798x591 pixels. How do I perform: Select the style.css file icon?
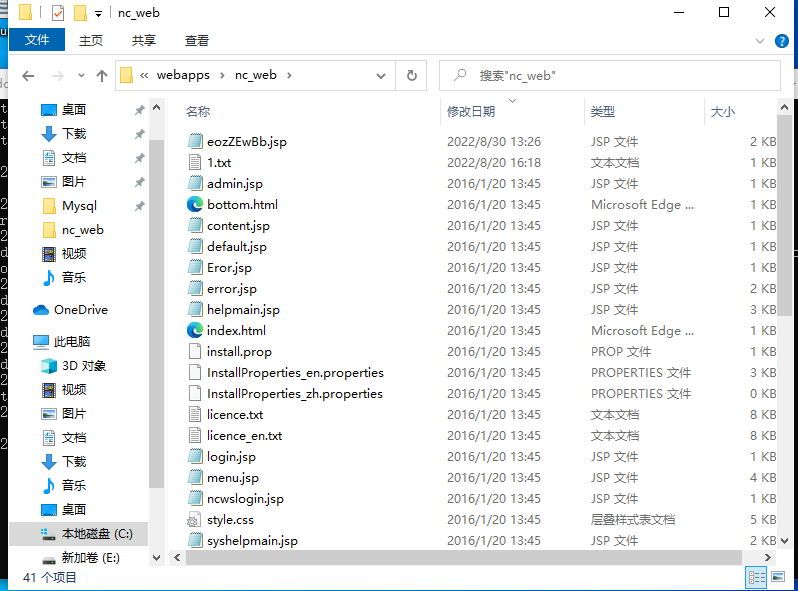pyautogui.click(x=194, y=520)
